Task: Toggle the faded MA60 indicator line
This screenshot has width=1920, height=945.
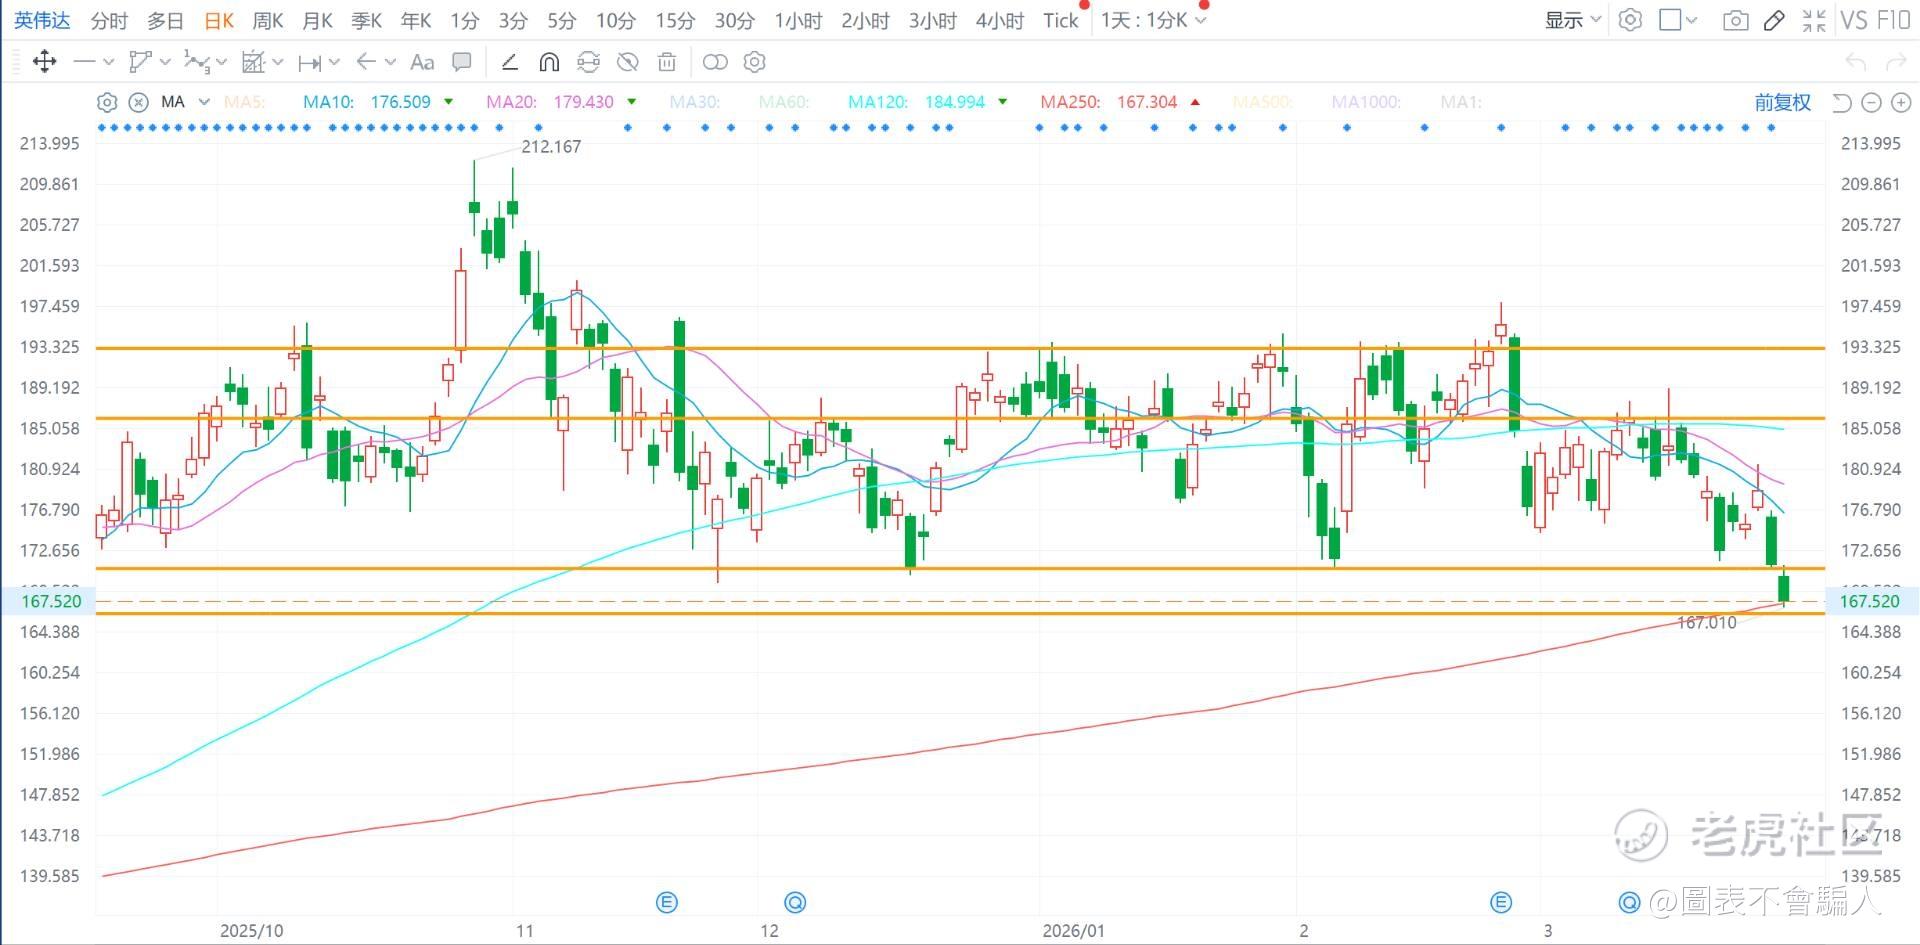Action: click(783, 102)
